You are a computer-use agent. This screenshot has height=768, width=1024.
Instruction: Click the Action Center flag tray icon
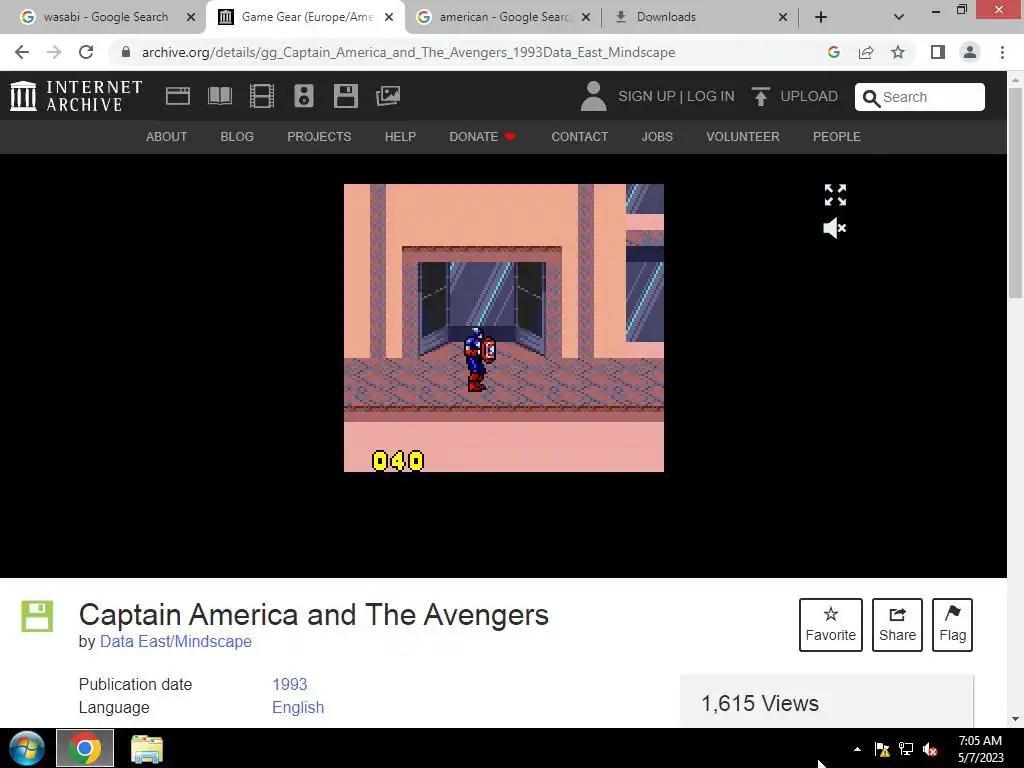coord(882,749)
